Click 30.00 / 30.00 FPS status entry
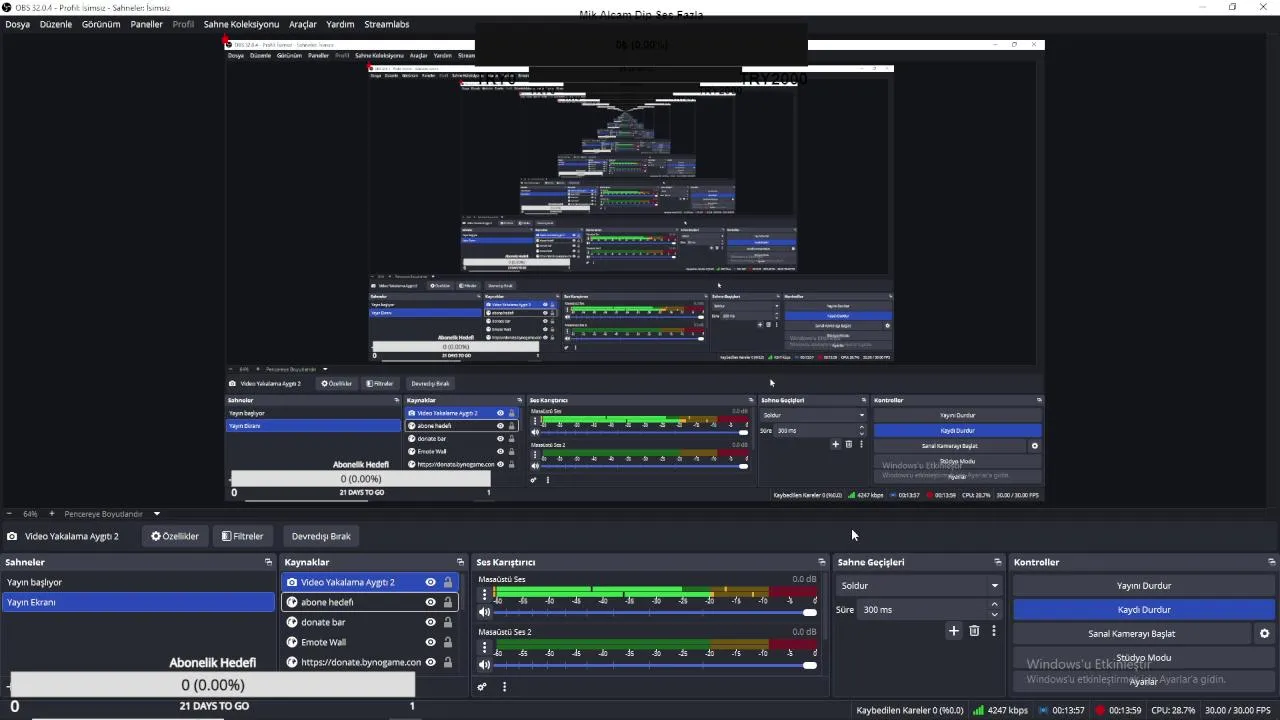1280x720 pixels. [1236, 711]
